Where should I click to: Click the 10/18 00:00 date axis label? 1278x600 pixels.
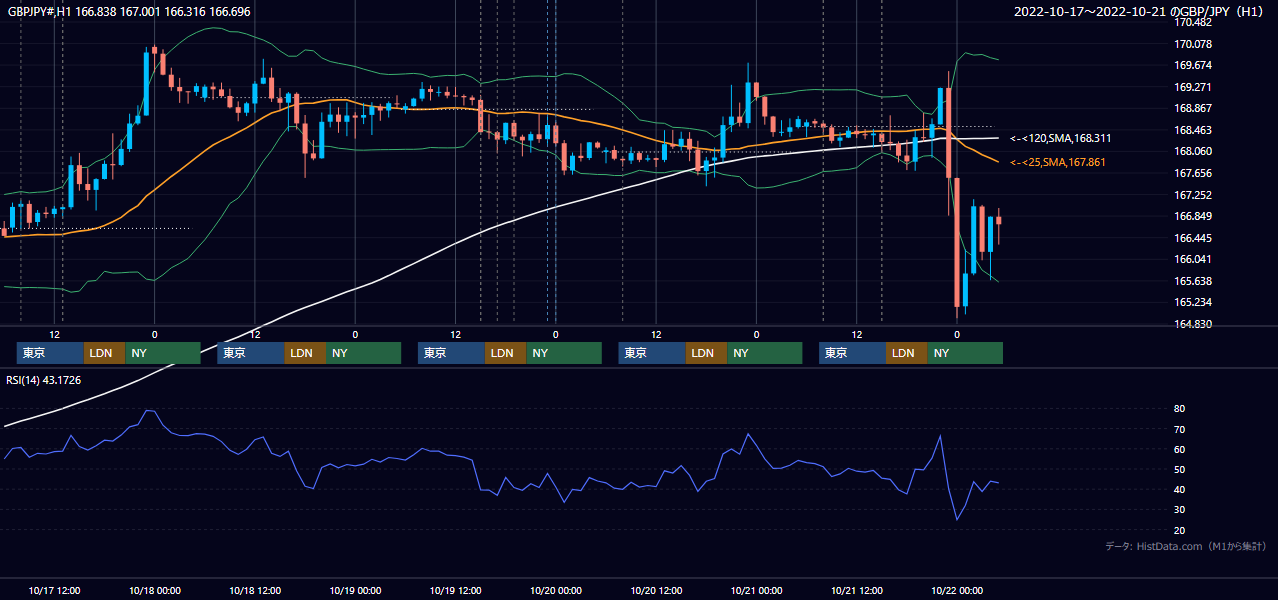[x=154, y=590]
